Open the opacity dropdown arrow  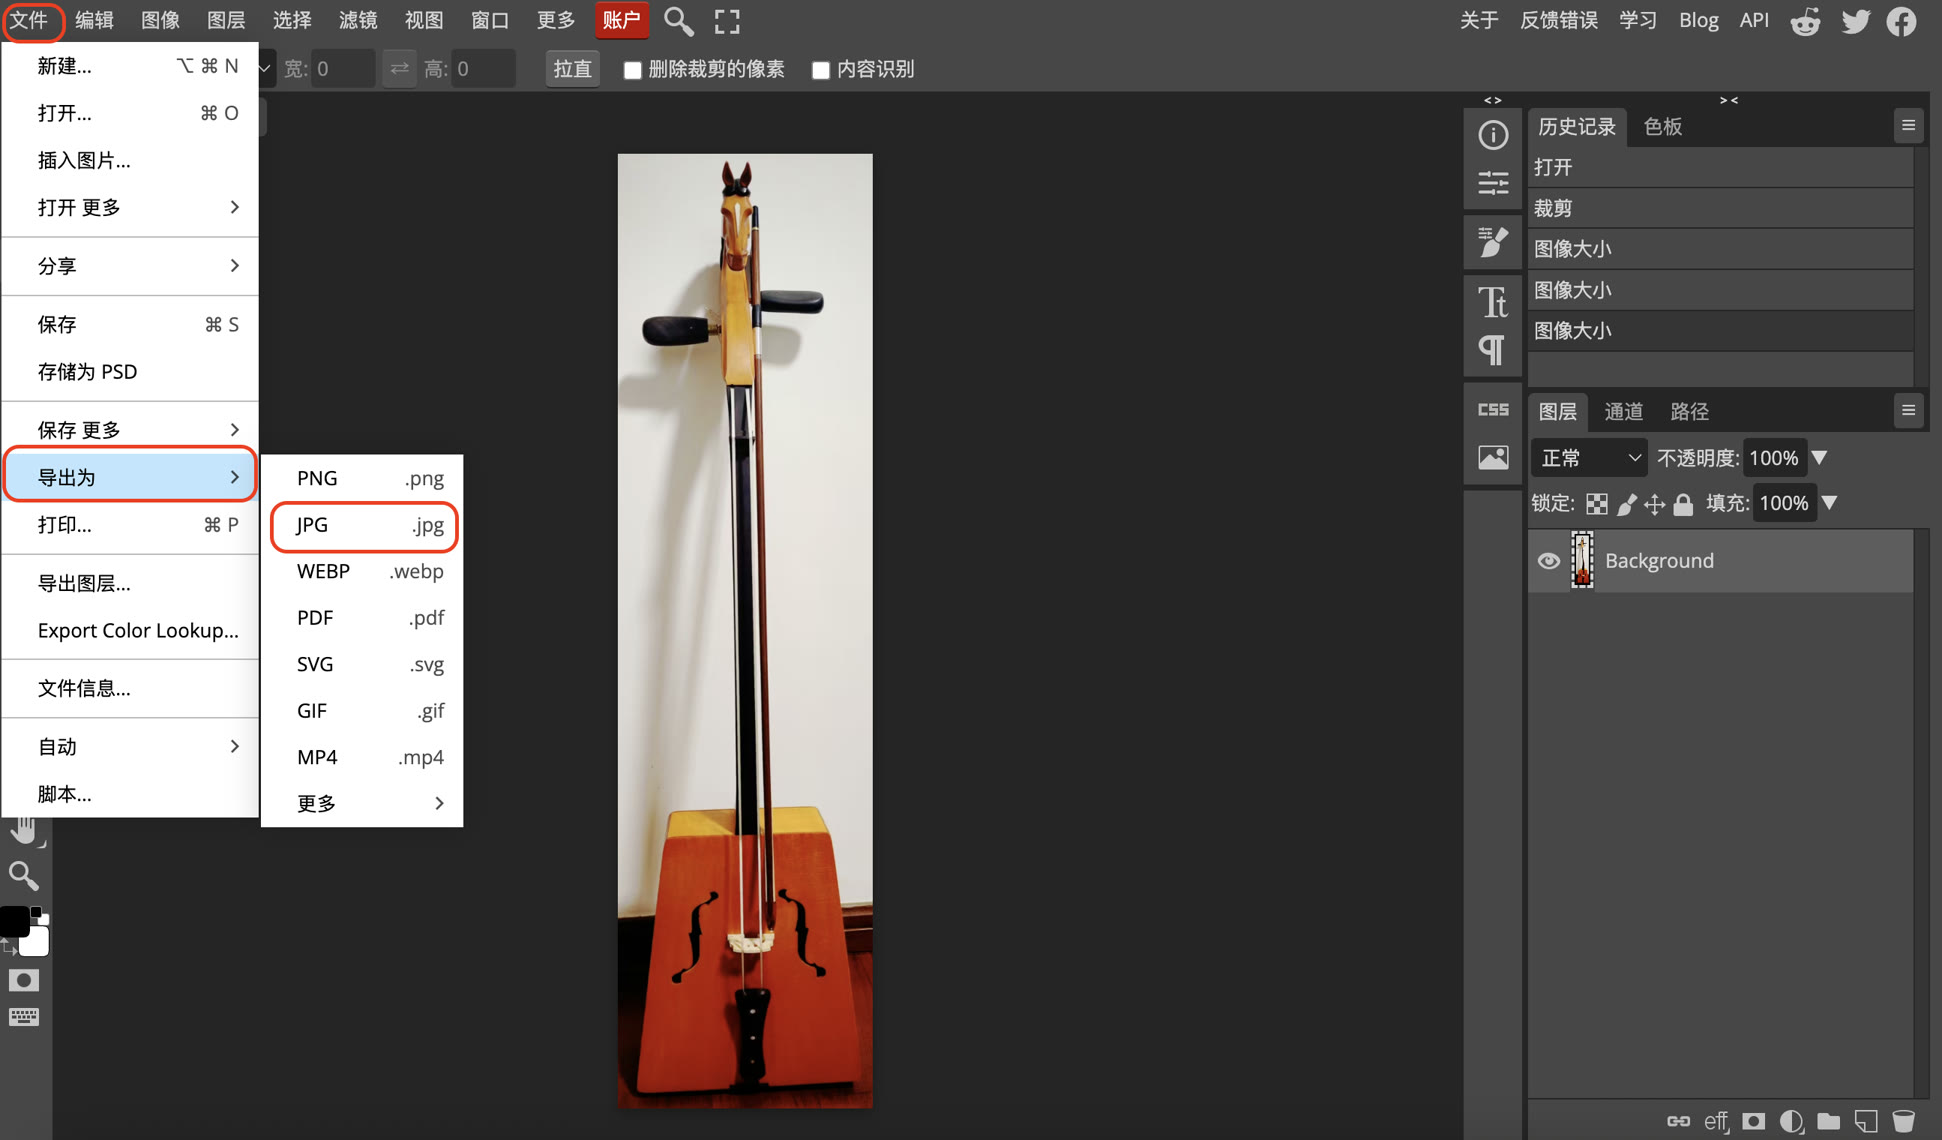pyautogui.click(x=1820, y=457)
